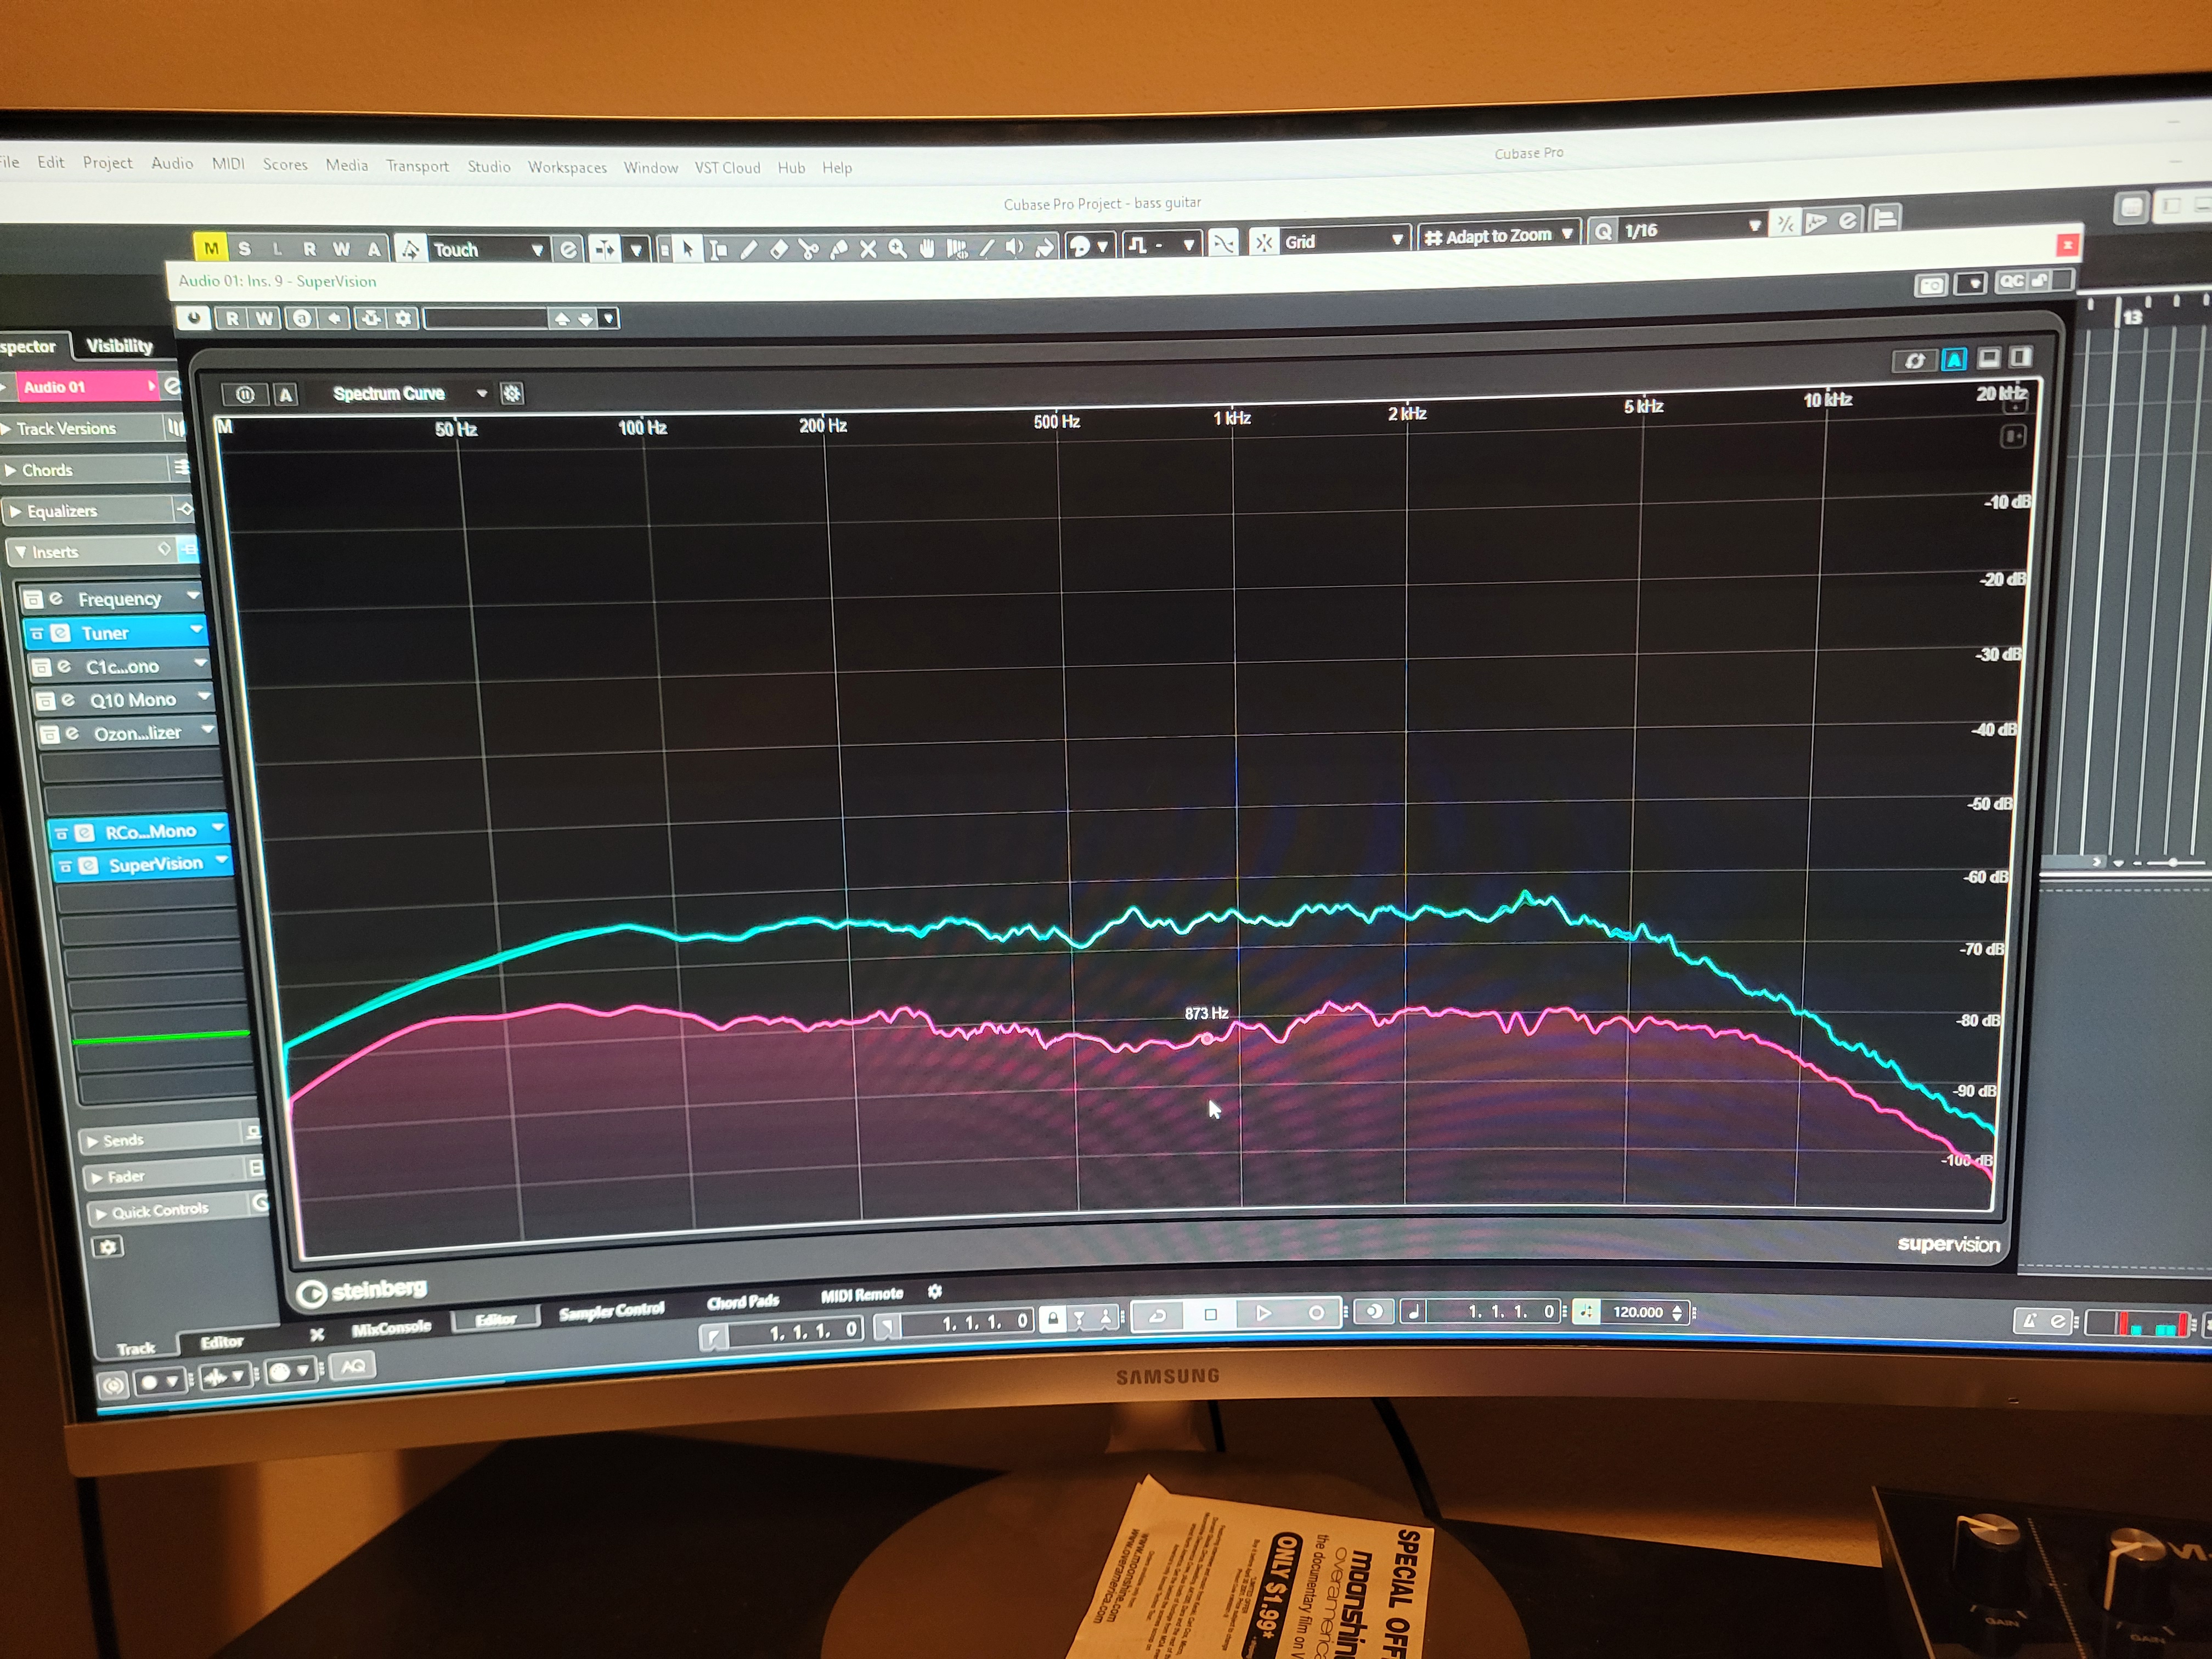
Task: Pause the SuperVision measurement
Action: point(245,394)
